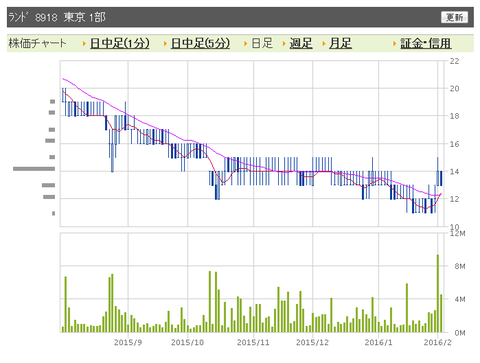Click the 20 price axis label
The image size is (480, 363).
454,89
